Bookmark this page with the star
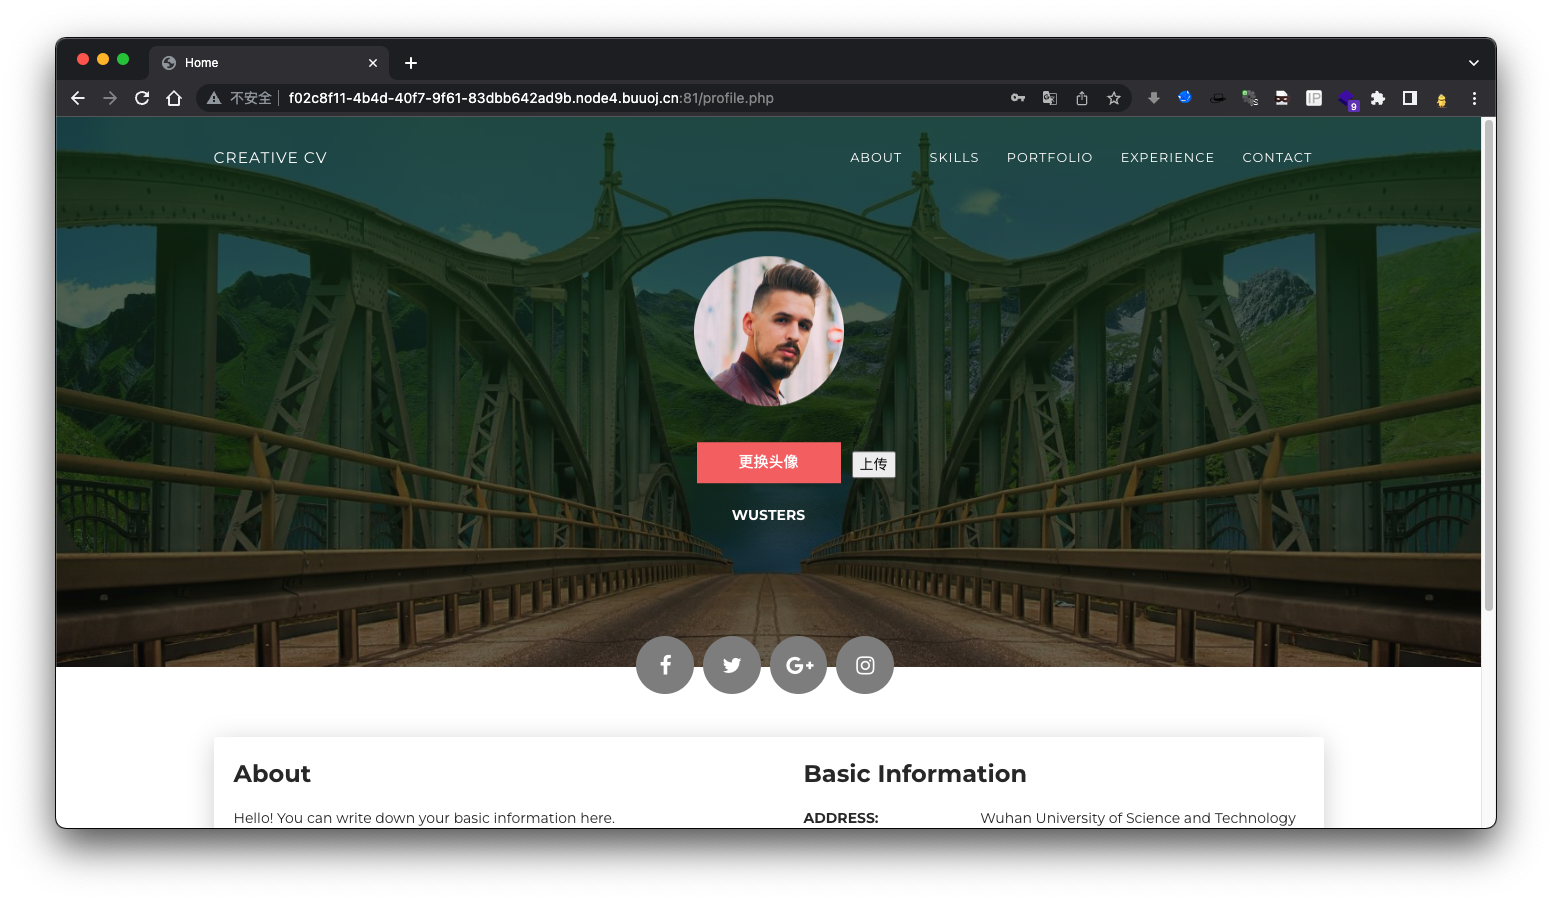This screenshot has height=902, width=1552. [x=1114, y=98]
